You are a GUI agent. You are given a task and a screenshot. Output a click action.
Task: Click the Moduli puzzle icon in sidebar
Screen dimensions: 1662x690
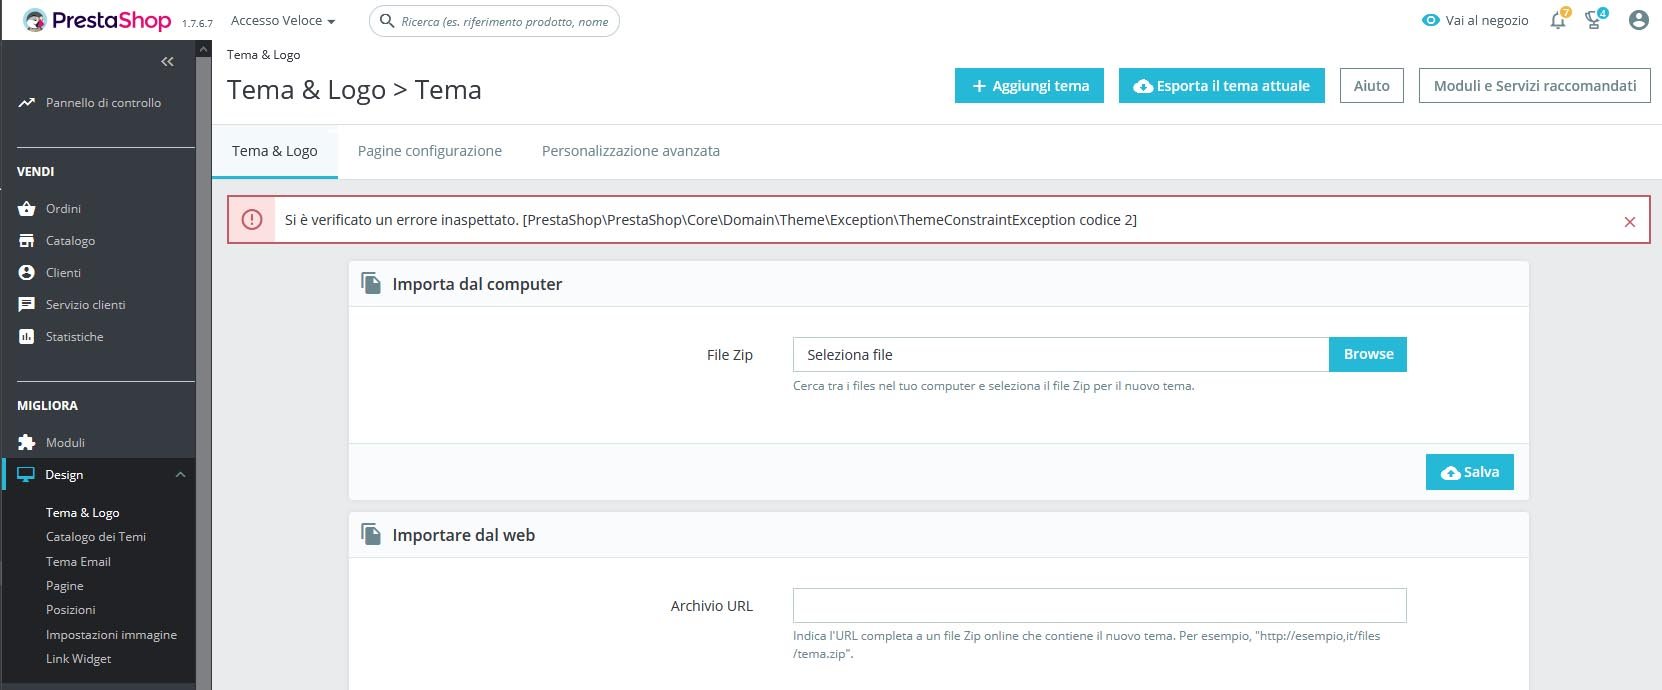tap(27, 443)
